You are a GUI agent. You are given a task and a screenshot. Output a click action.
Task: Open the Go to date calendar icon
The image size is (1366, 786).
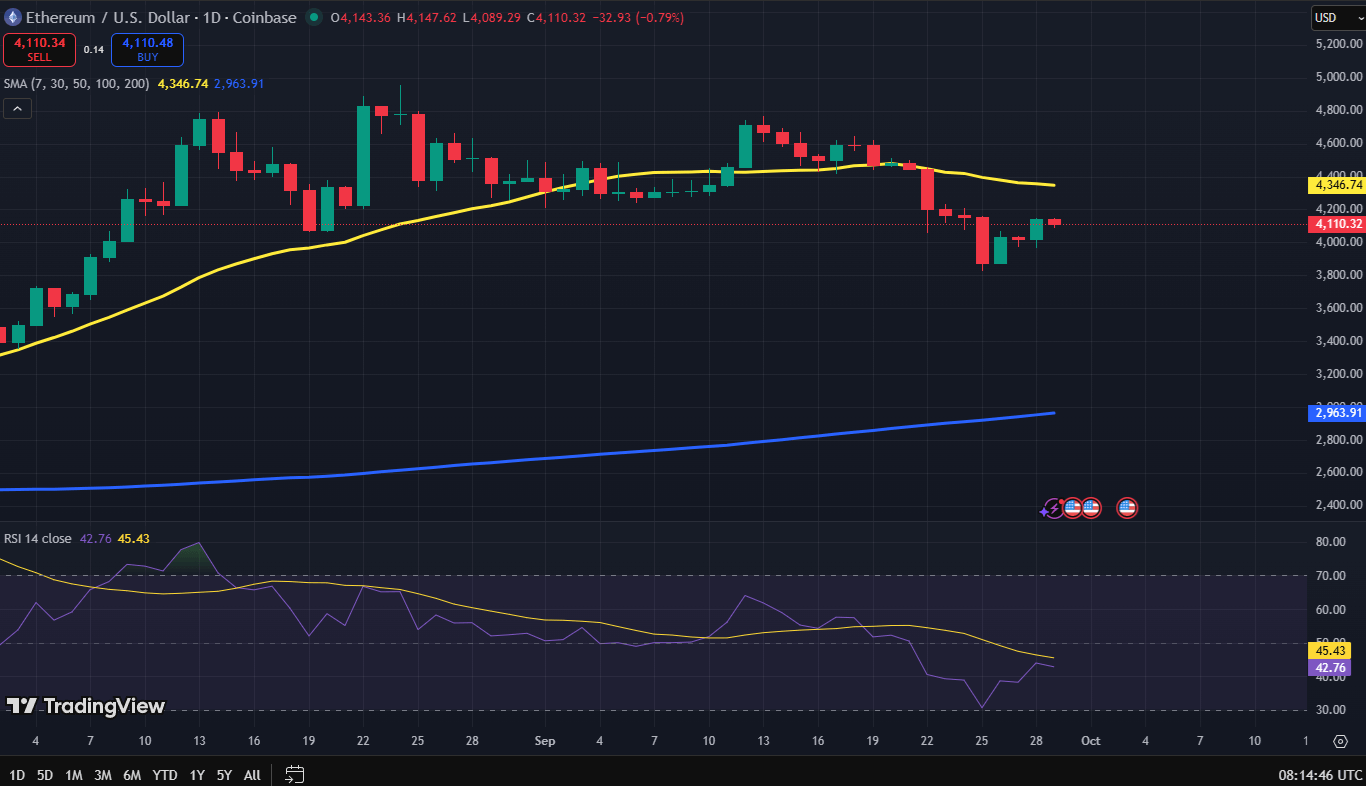294,774
